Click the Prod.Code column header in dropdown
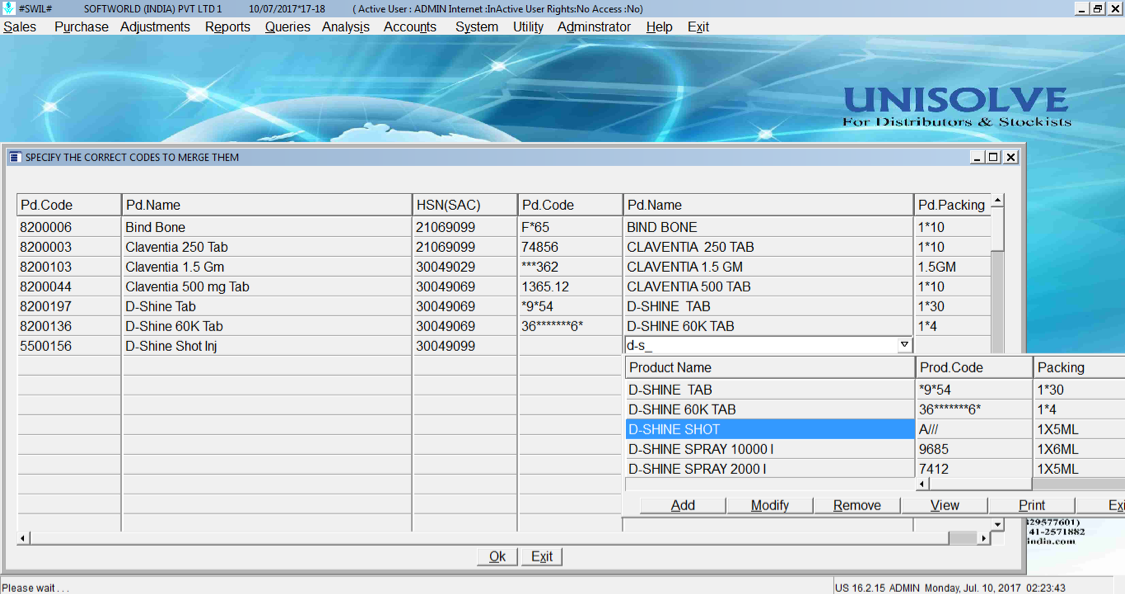This screenshot has width=1125, height=594. (x=974, y=367)
